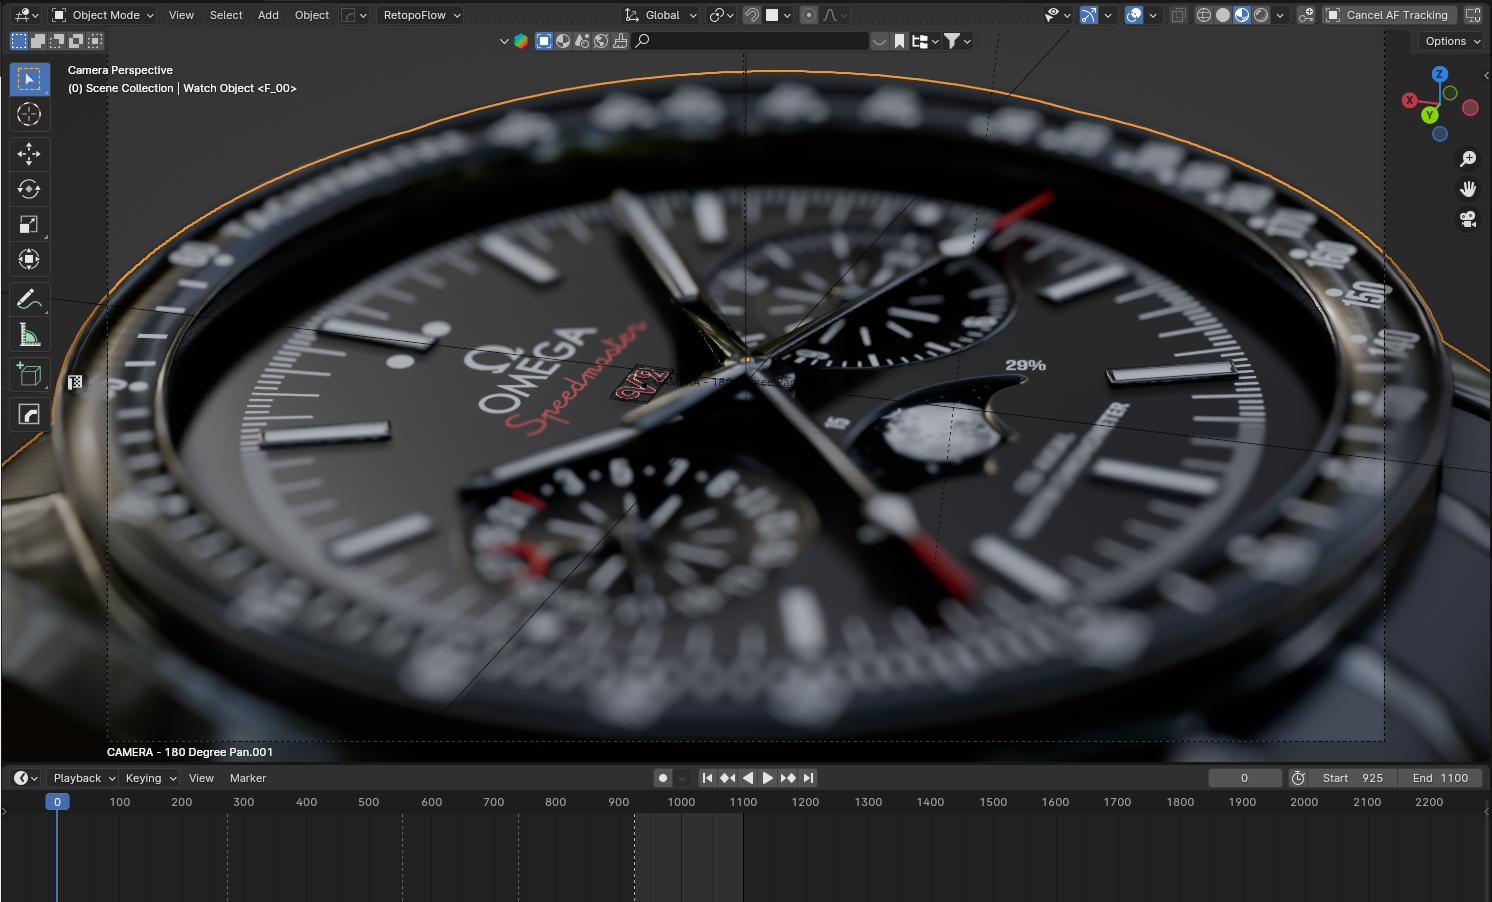Switch to Material Preview shading
The width and height of the screenshot is (1492, 902).
[x=1242, y=15]
